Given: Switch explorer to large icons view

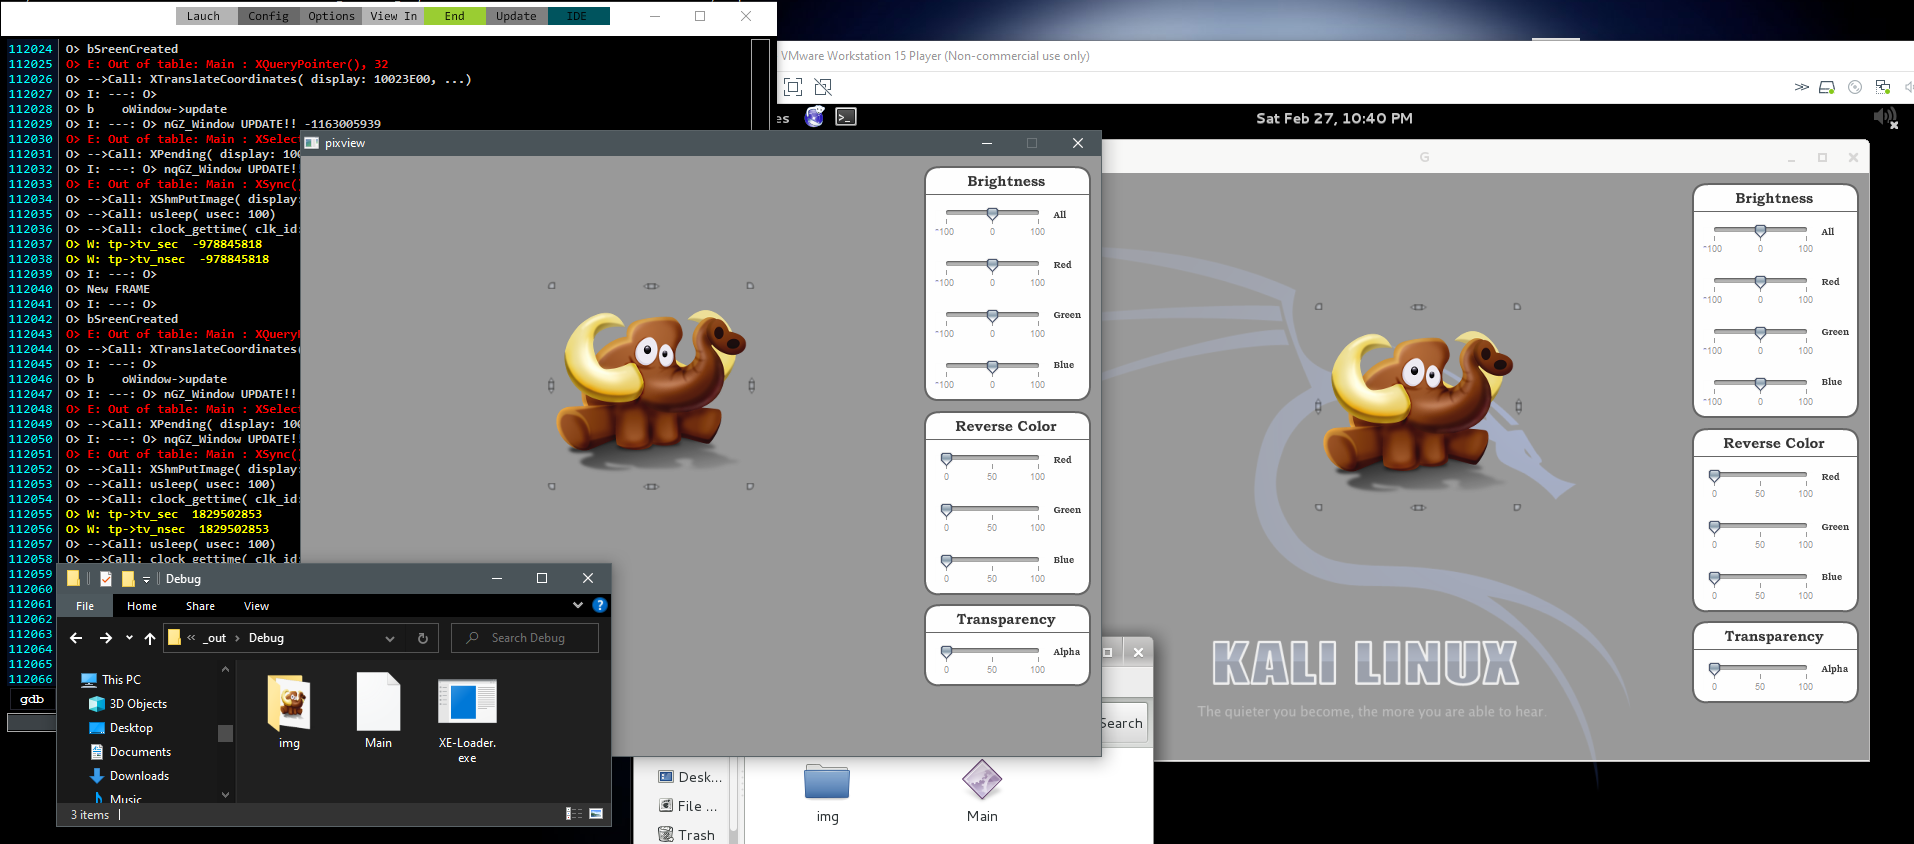Looking at the screenshot, I should (596, 814).
